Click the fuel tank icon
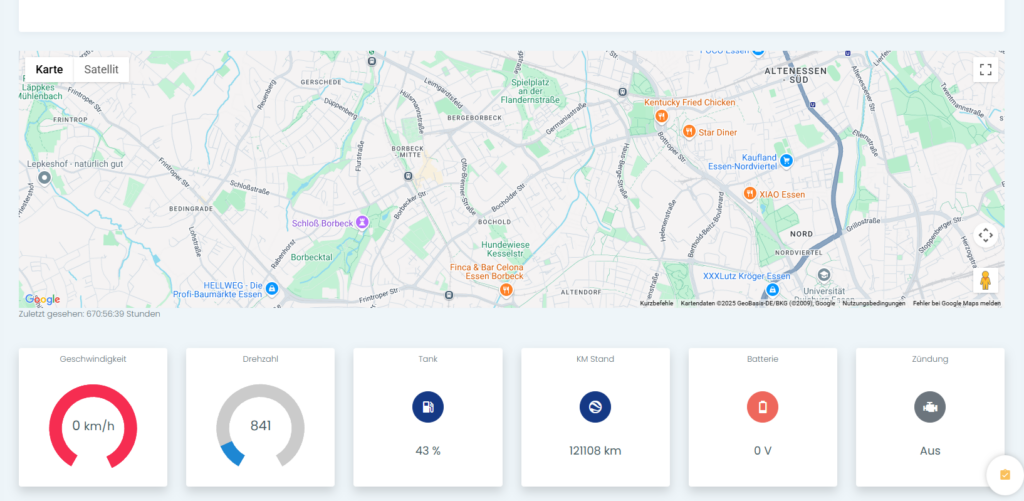Image resolution: width=1024 pixels, height=501 pixels. (x=428, y=407)
